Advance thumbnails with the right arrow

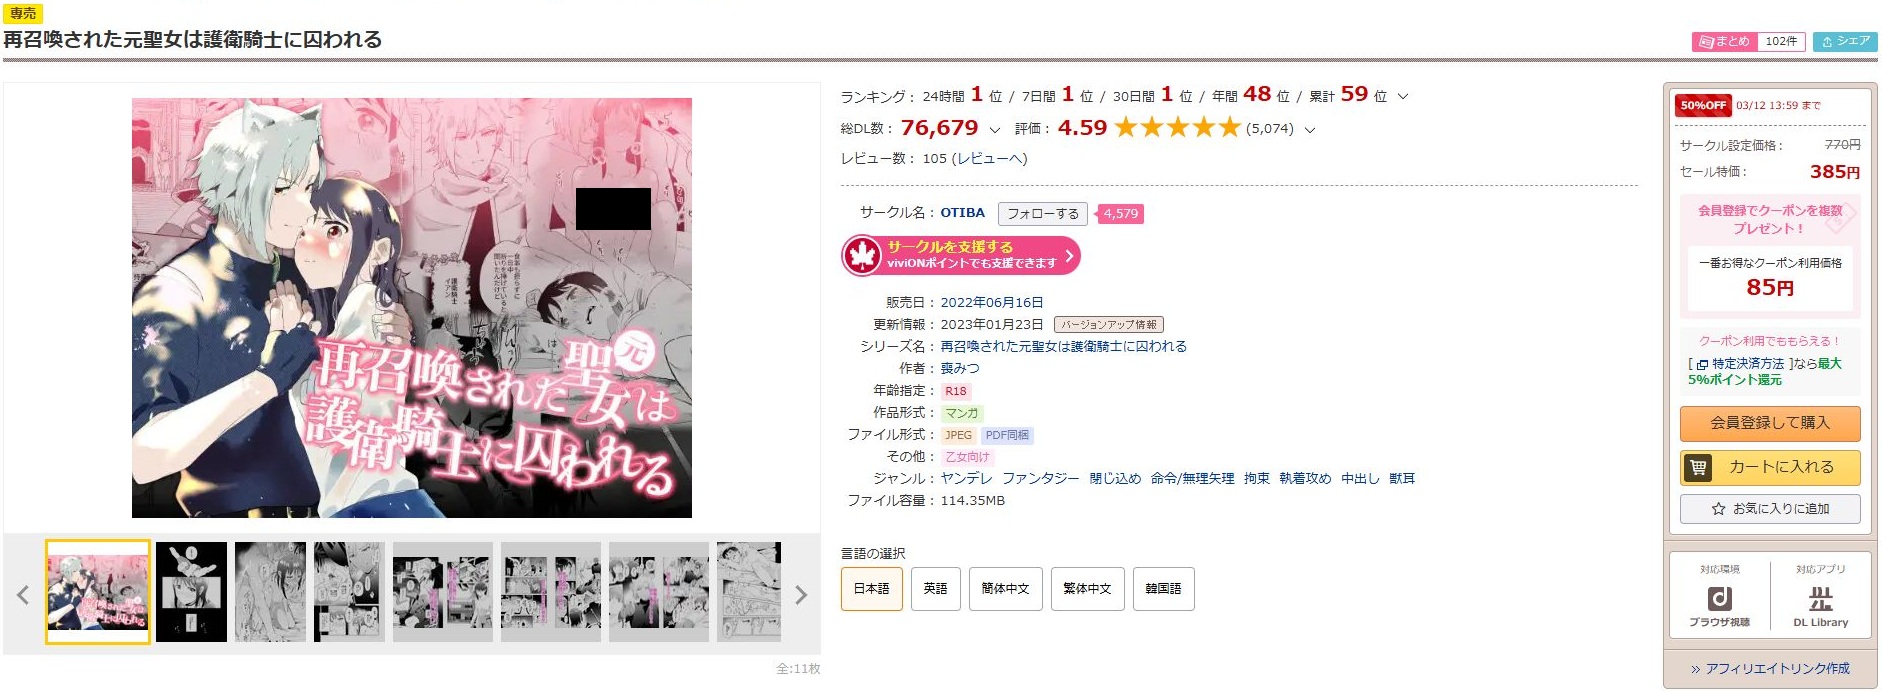800,595
